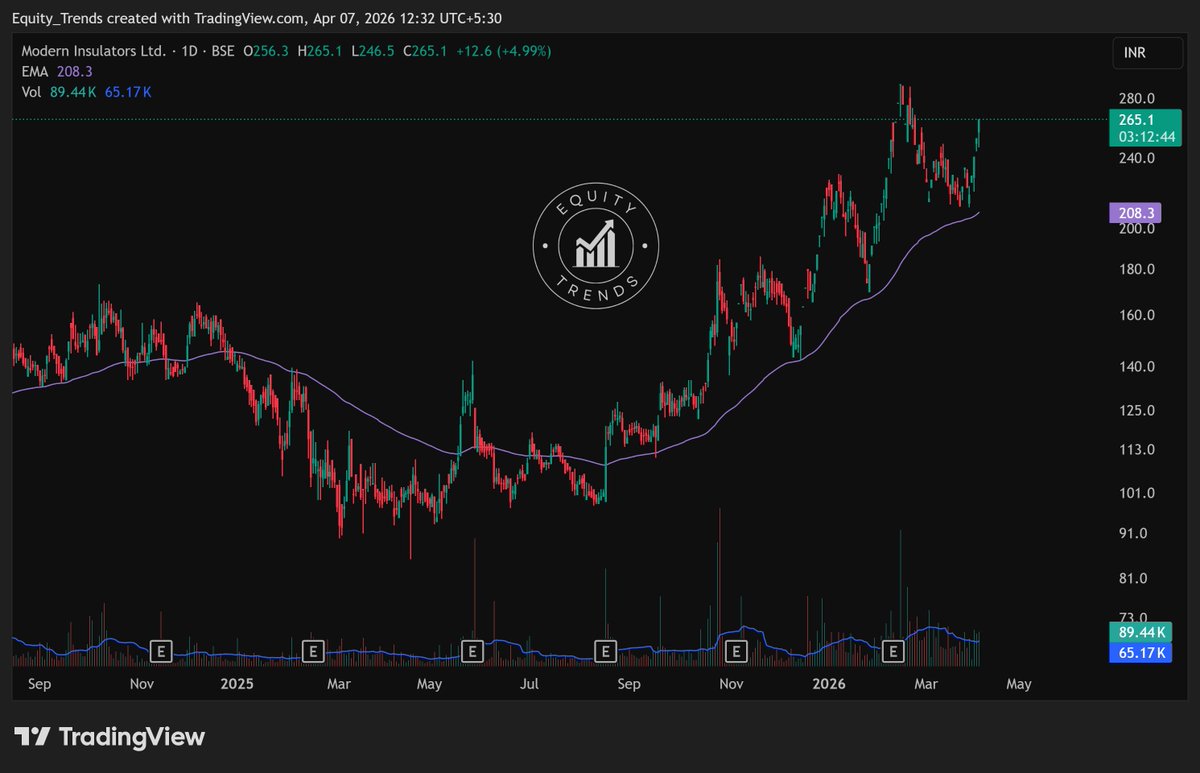The width and height of the screenshot is (1200, 773).
Task: Click the 180.0 price axis label
Action: (x=1137, y=269)
